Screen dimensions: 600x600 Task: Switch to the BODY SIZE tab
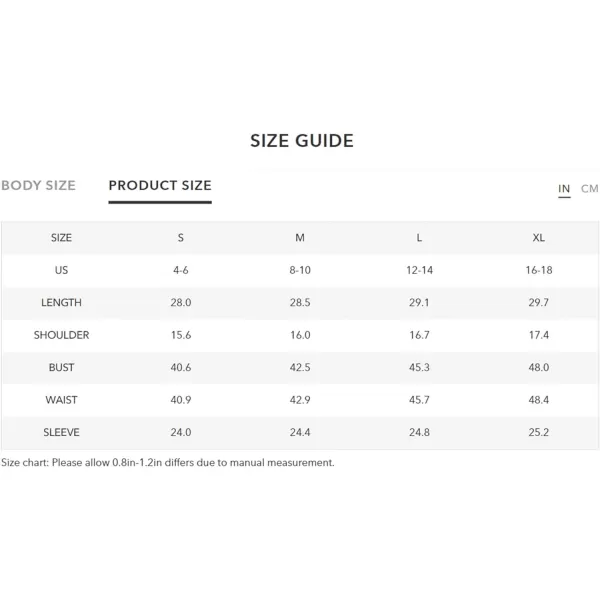click(38, 186)
